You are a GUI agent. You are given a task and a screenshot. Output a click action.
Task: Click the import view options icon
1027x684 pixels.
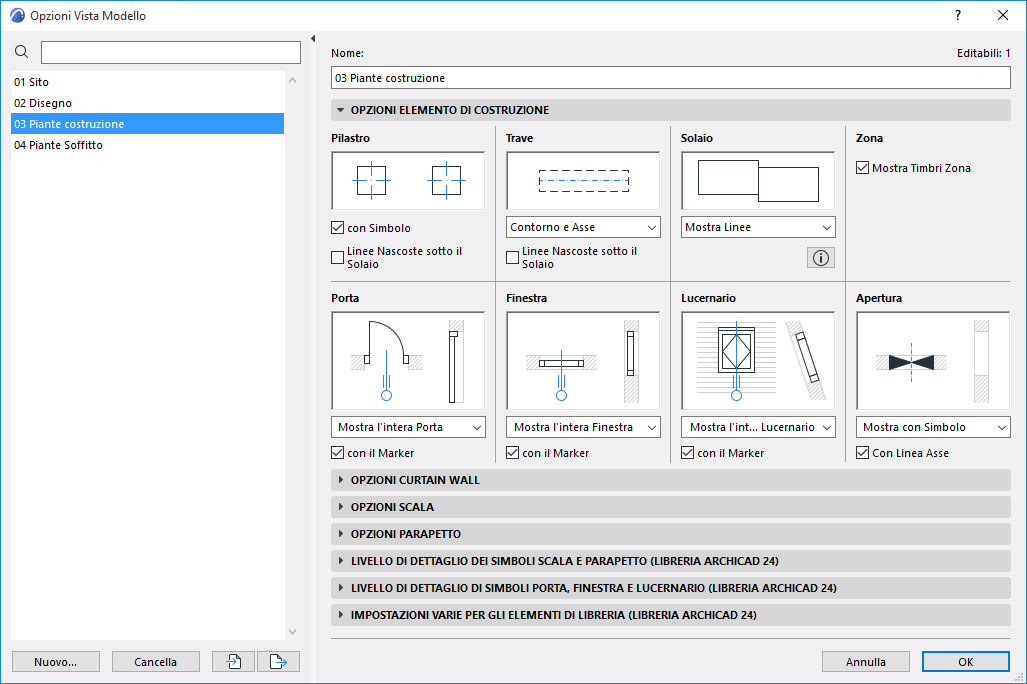232,661
